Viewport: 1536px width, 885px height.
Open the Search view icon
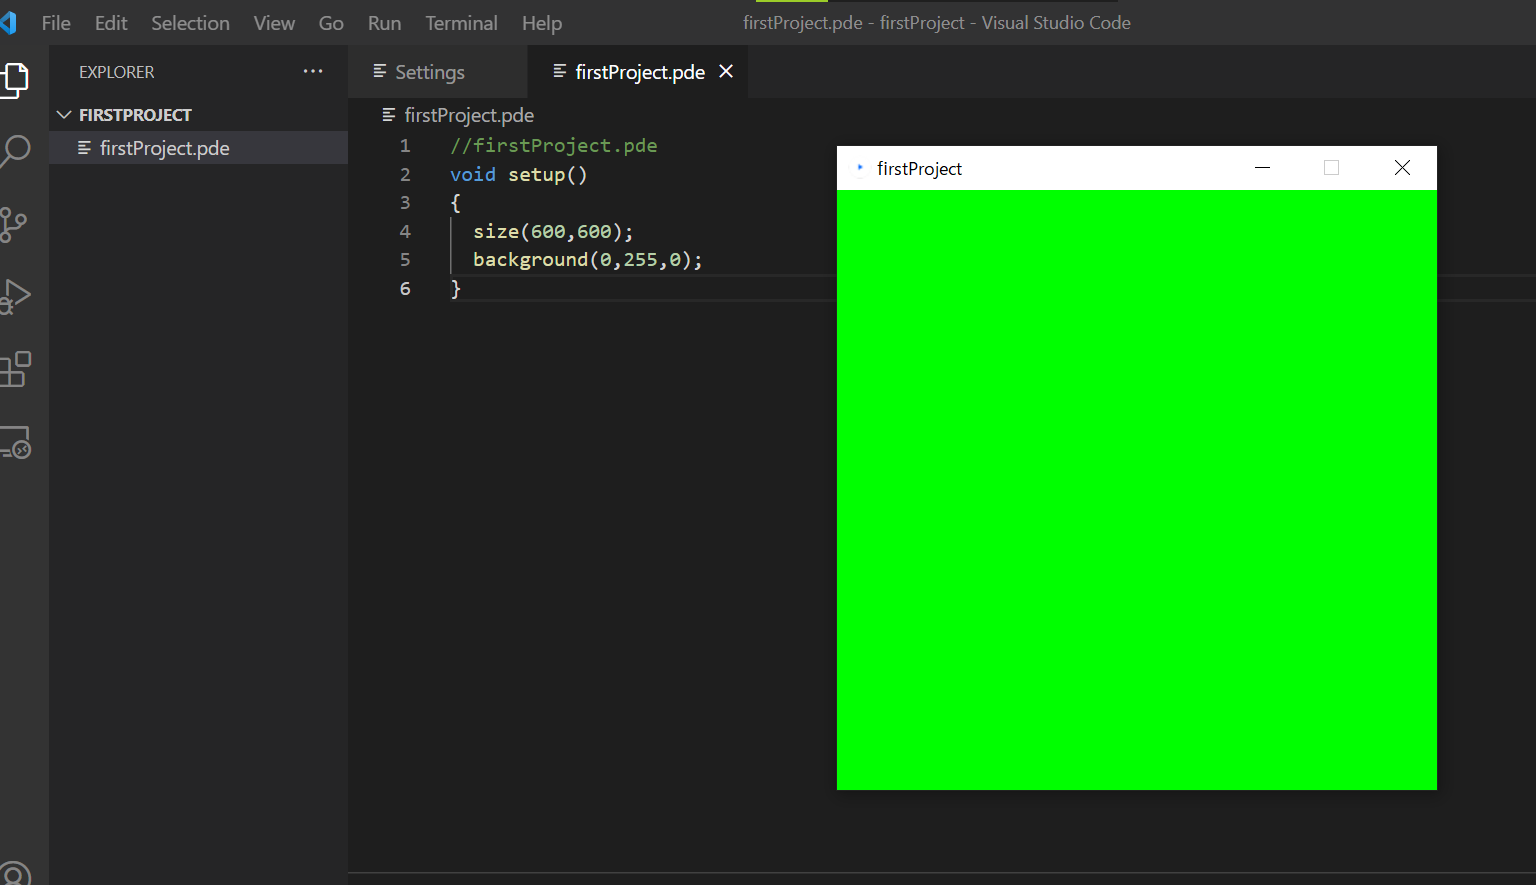point(15,151)
